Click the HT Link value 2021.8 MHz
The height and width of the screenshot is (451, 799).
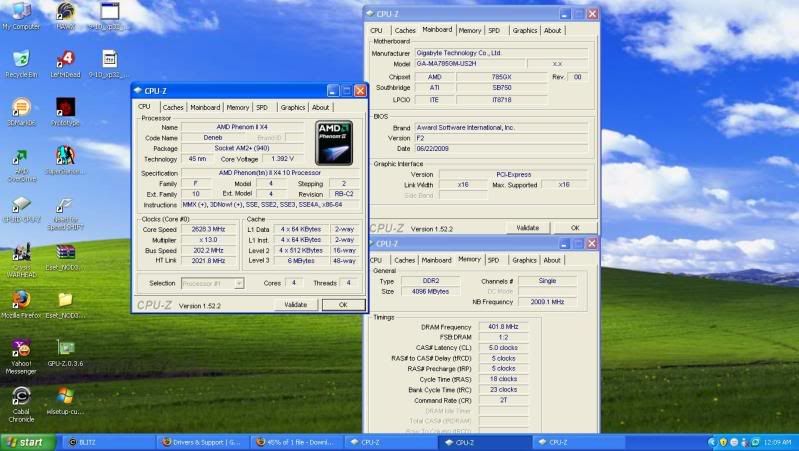click(x=208, y=261)
